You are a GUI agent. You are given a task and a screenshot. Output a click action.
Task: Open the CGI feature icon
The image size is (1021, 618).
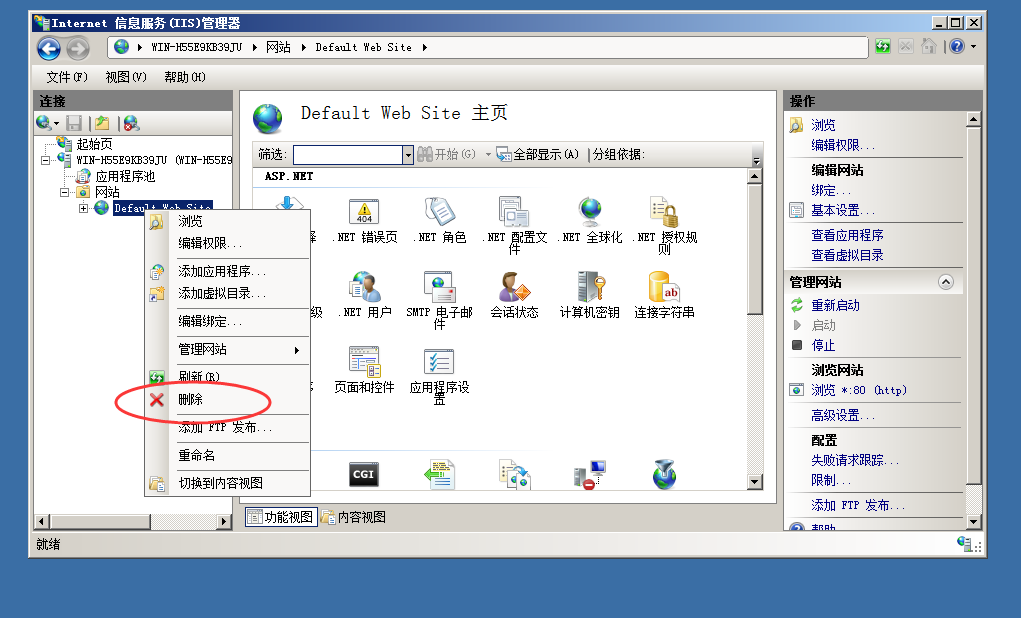tap(363, 475)
